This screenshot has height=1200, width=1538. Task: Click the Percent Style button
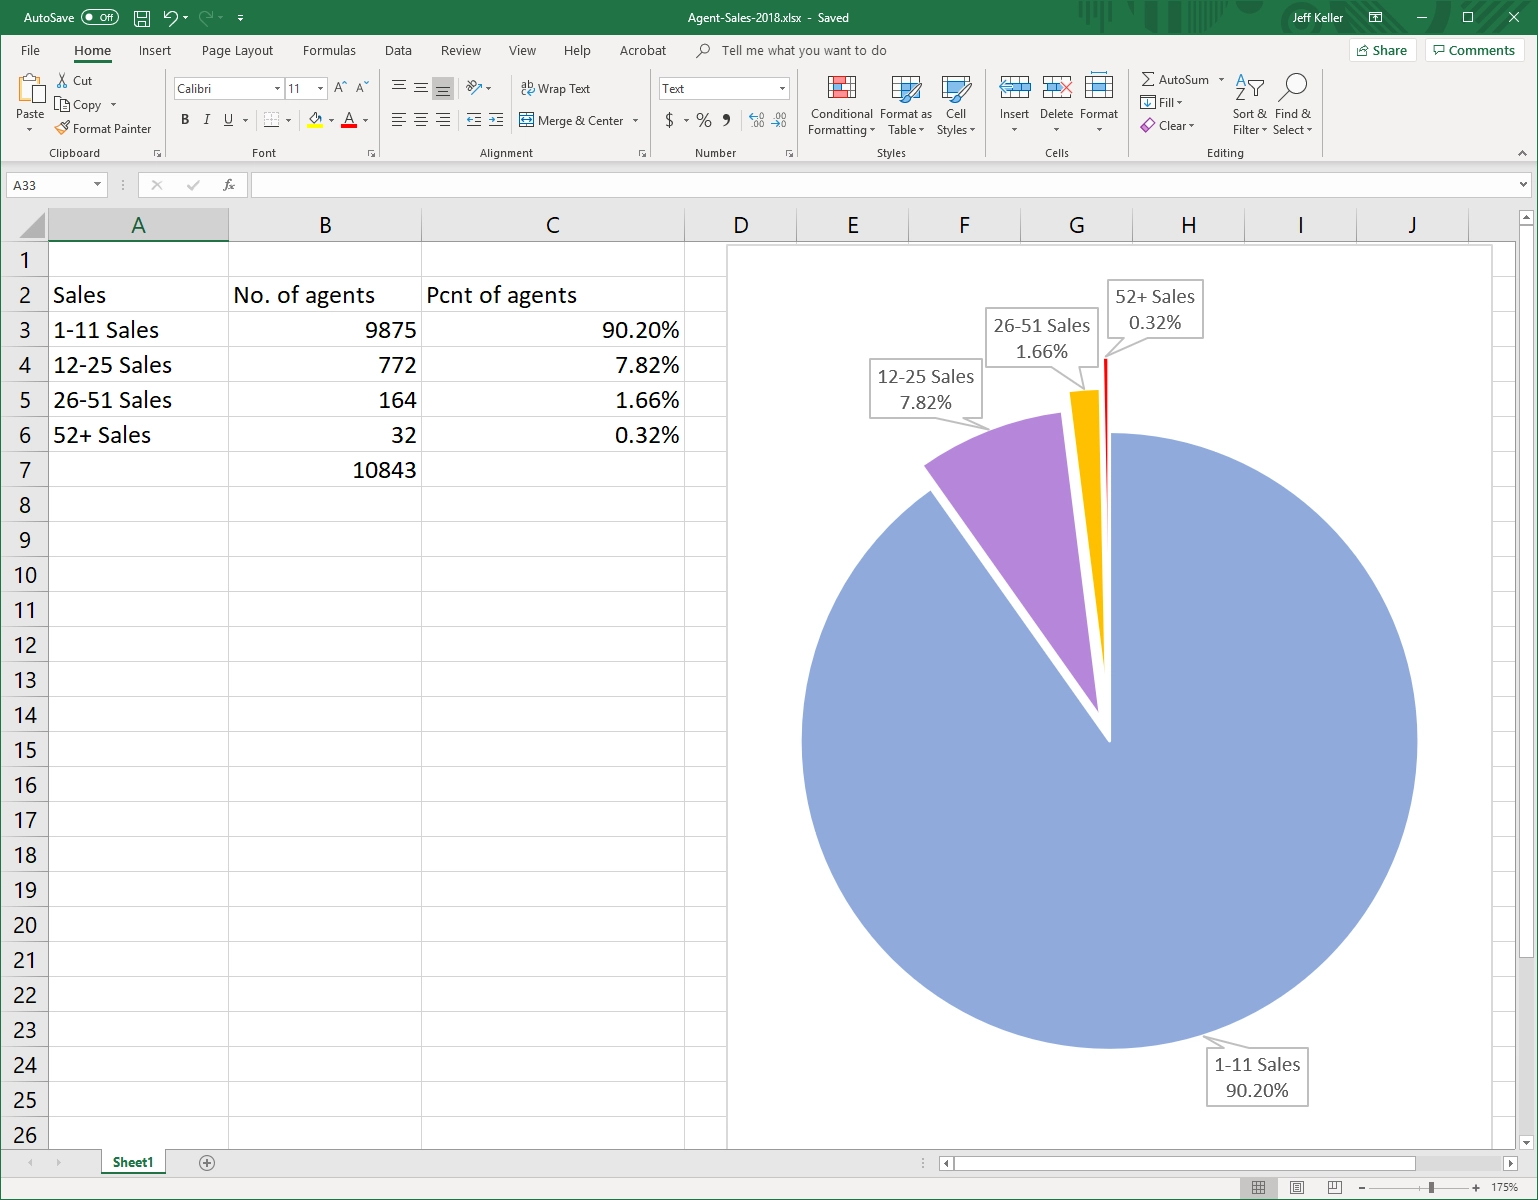[x=704, y=120]
